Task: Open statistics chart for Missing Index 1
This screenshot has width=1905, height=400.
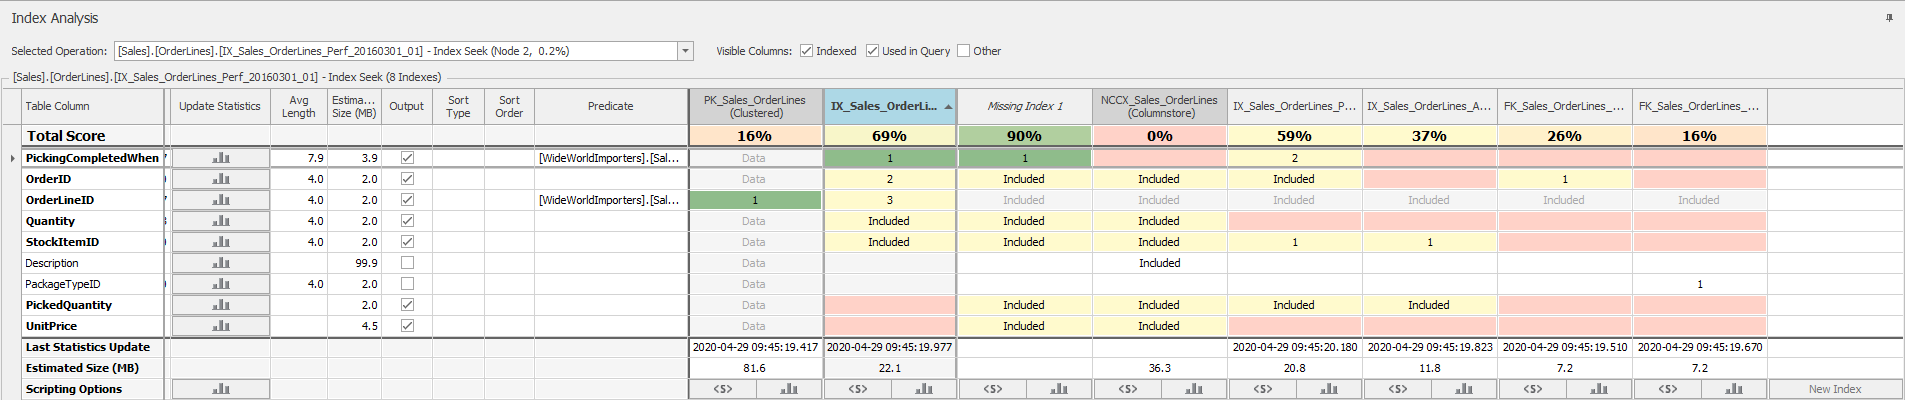Action: tap(1059, 389)
